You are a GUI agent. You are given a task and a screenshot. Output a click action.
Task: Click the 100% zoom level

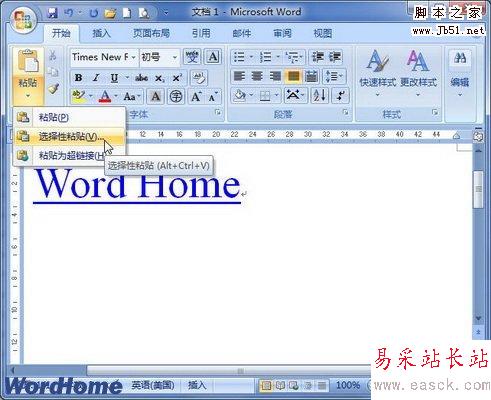click(348, 386)
